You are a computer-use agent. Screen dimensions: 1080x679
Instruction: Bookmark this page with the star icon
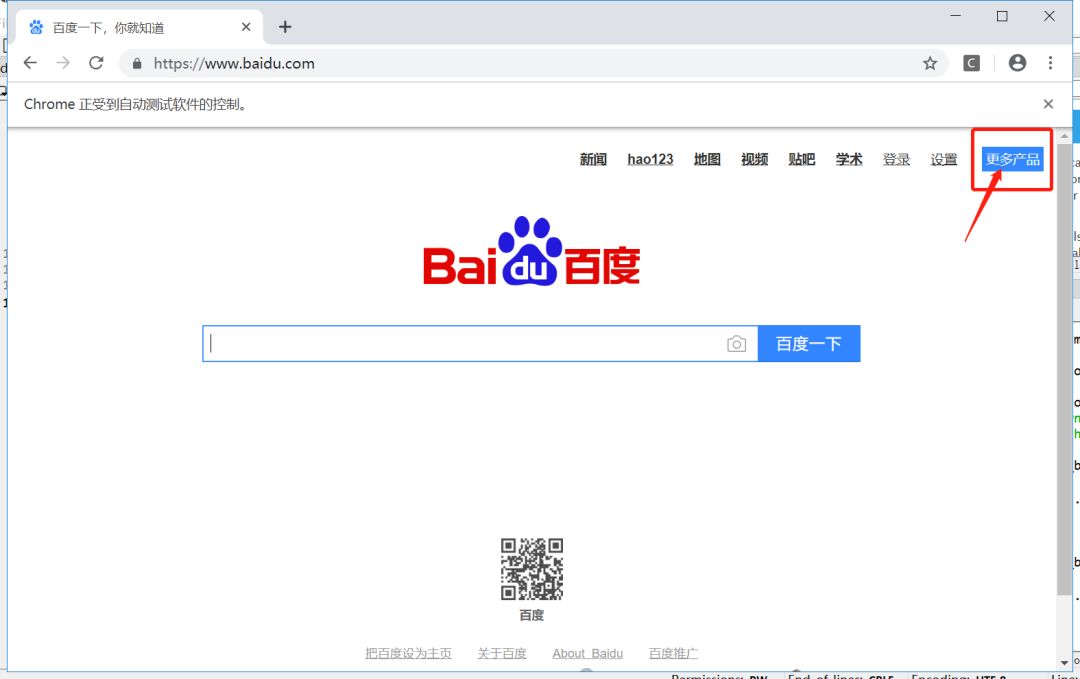(930, 63)
